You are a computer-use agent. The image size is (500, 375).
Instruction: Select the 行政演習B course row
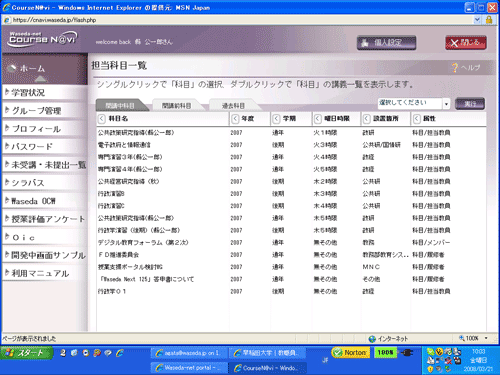click(291, 194)
